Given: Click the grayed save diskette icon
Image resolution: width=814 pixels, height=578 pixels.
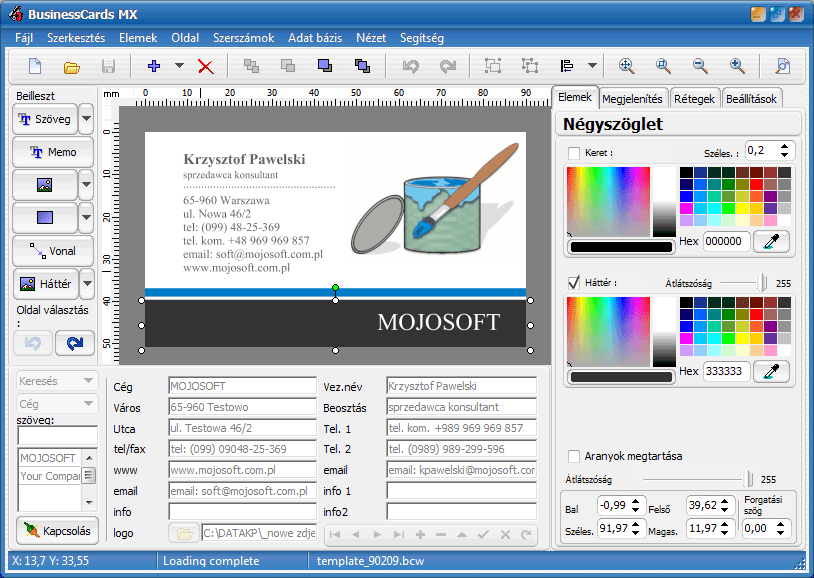Looking at the screenshot, I should coord(108,66).
